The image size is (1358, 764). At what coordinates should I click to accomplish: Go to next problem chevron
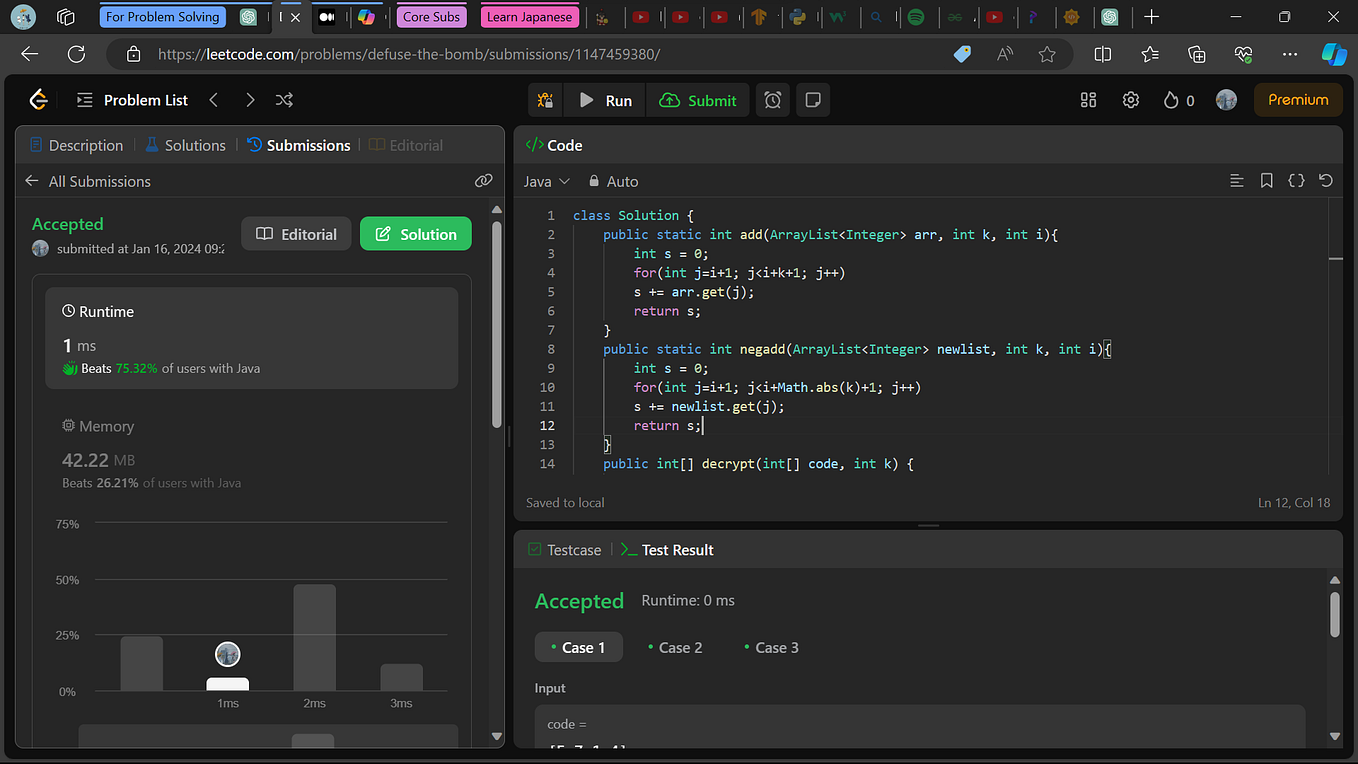250,100
